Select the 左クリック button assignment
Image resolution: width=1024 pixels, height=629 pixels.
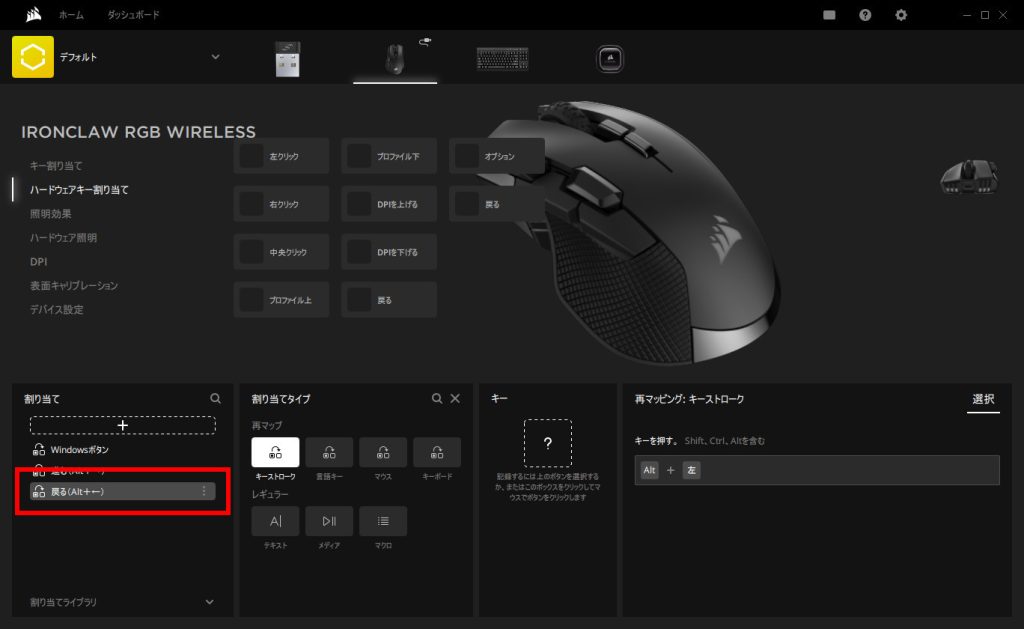click(x=281, y=156)
